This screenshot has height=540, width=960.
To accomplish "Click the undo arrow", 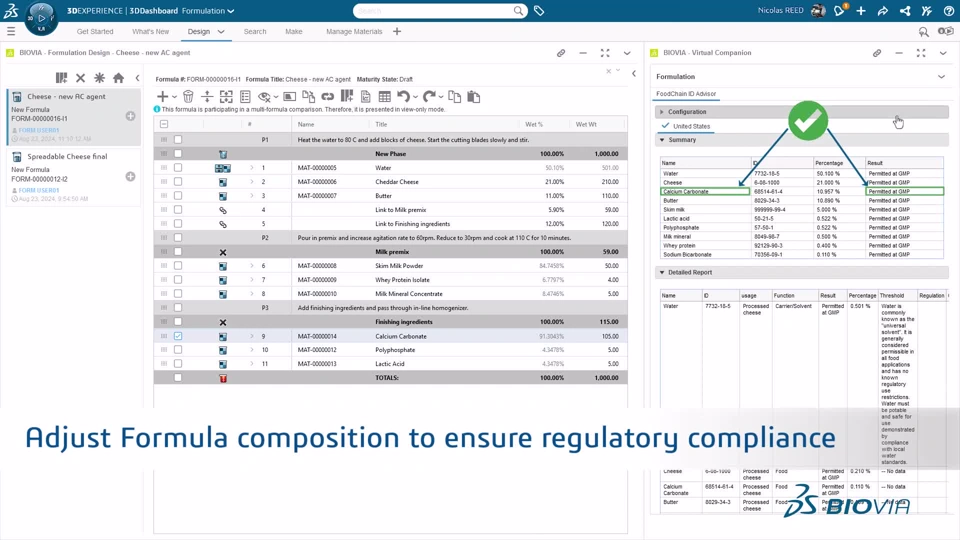I will click(403, 96).
